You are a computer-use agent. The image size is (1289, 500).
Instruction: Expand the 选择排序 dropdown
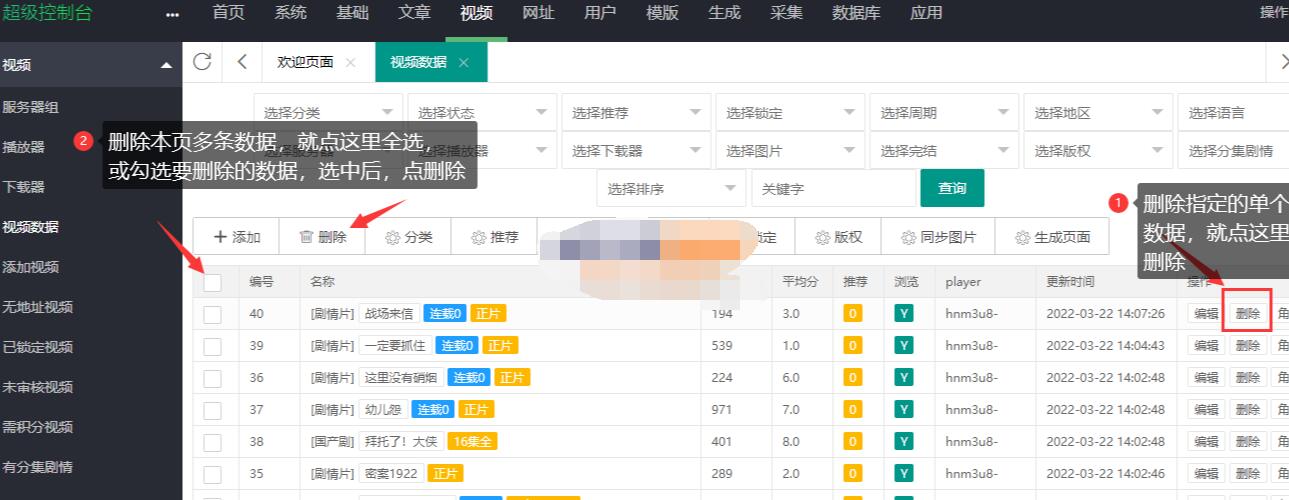click(671, 189)
